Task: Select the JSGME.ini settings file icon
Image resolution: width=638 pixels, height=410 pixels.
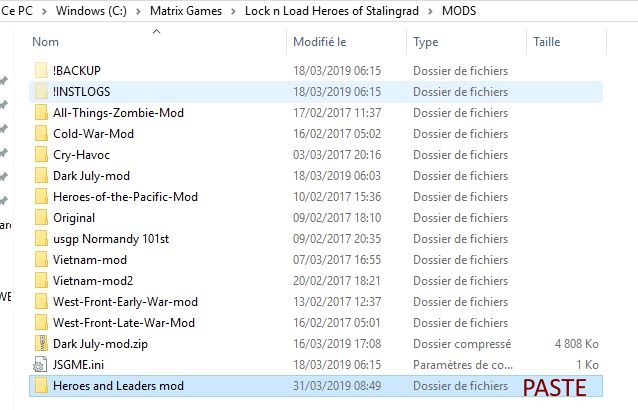Action: point(40,364)
